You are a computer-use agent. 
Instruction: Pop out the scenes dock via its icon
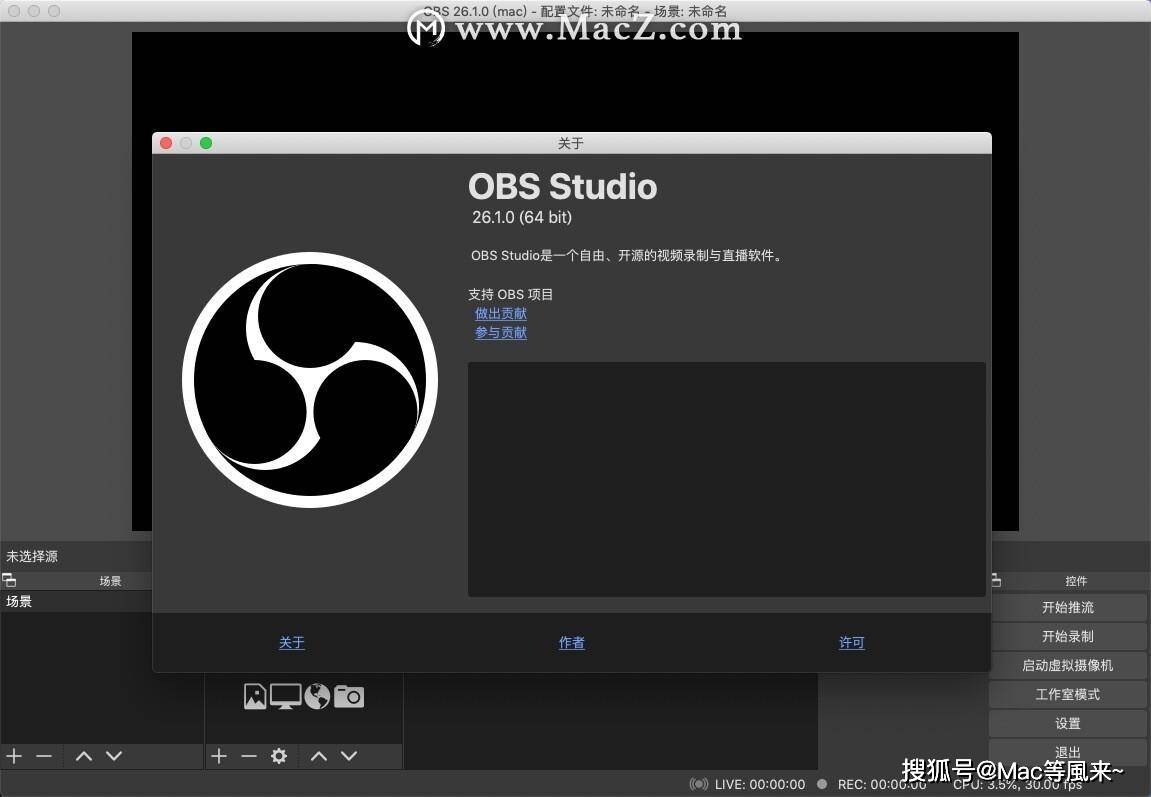(x=9, y=581)
